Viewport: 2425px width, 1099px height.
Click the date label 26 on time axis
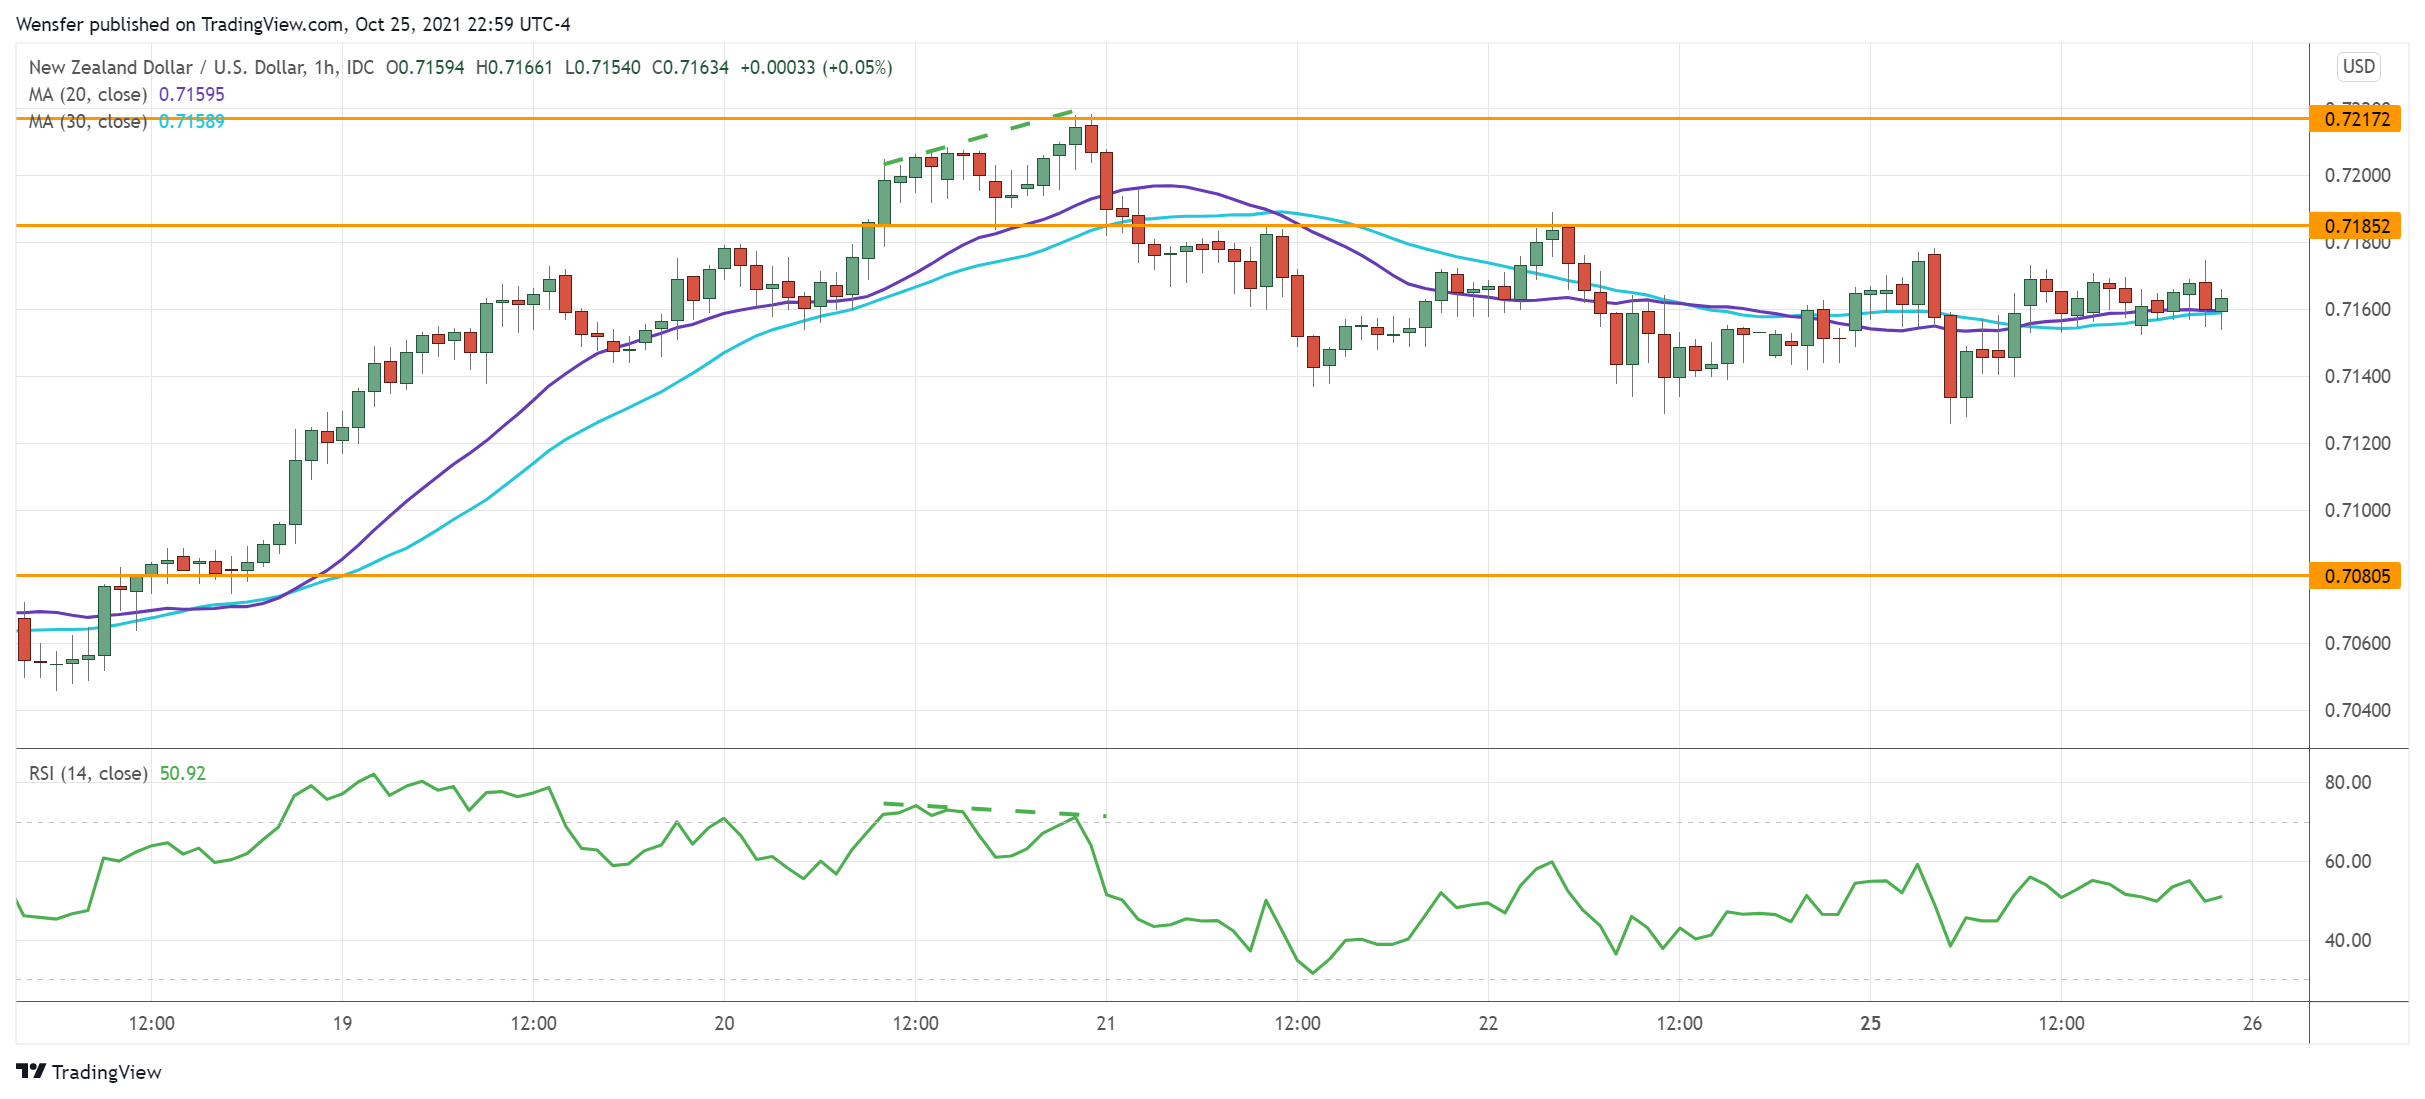2252,1023
